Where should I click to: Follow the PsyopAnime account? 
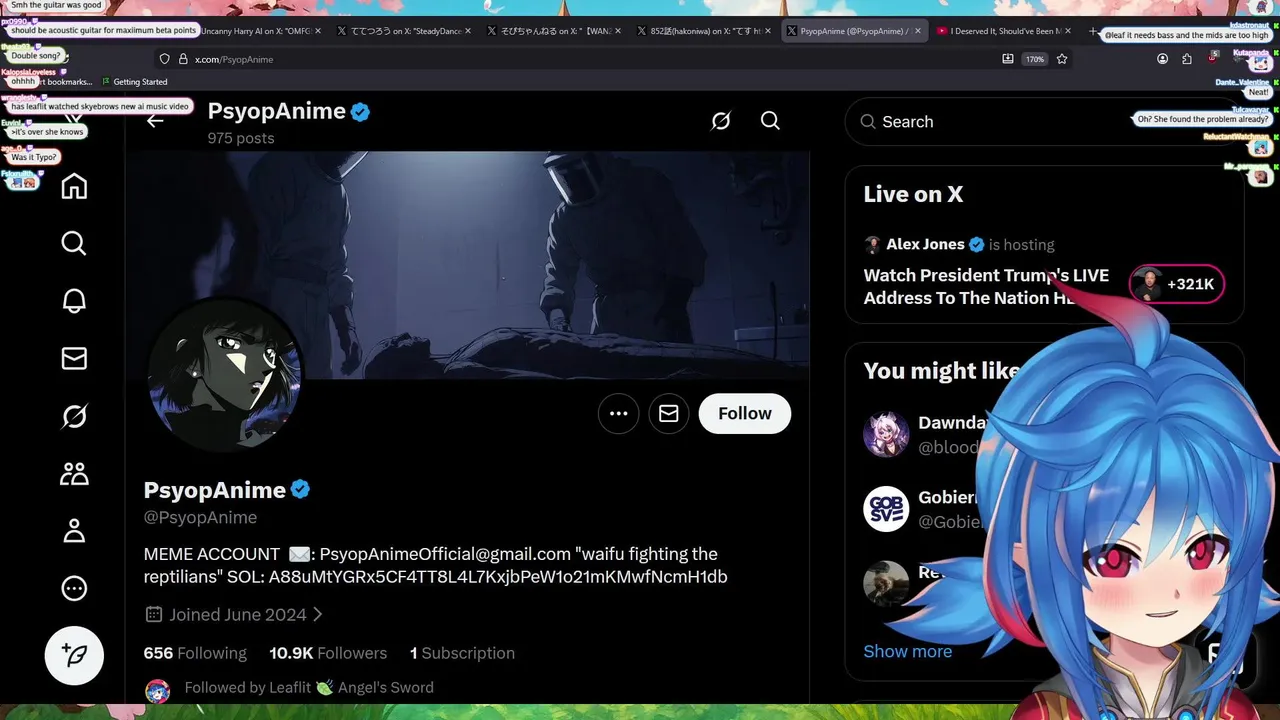[745, 414]
